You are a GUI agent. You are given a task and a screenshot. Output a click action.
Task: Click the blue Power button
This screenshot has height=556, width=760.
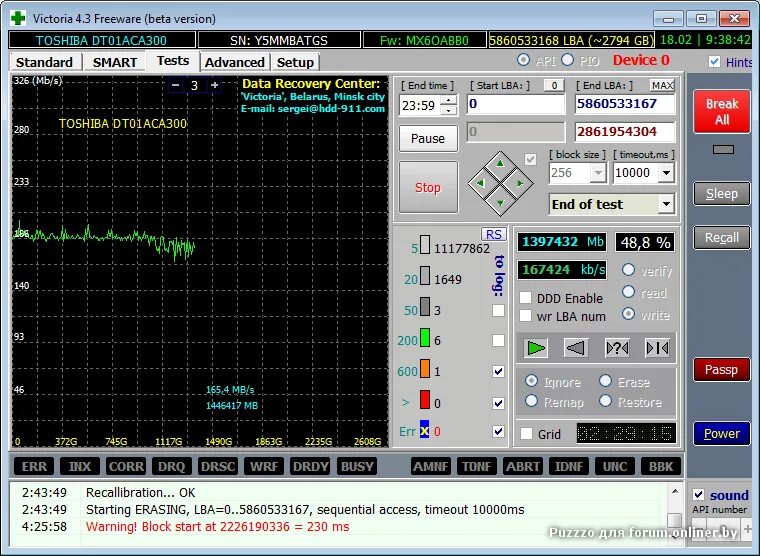(x=722, y=433)
